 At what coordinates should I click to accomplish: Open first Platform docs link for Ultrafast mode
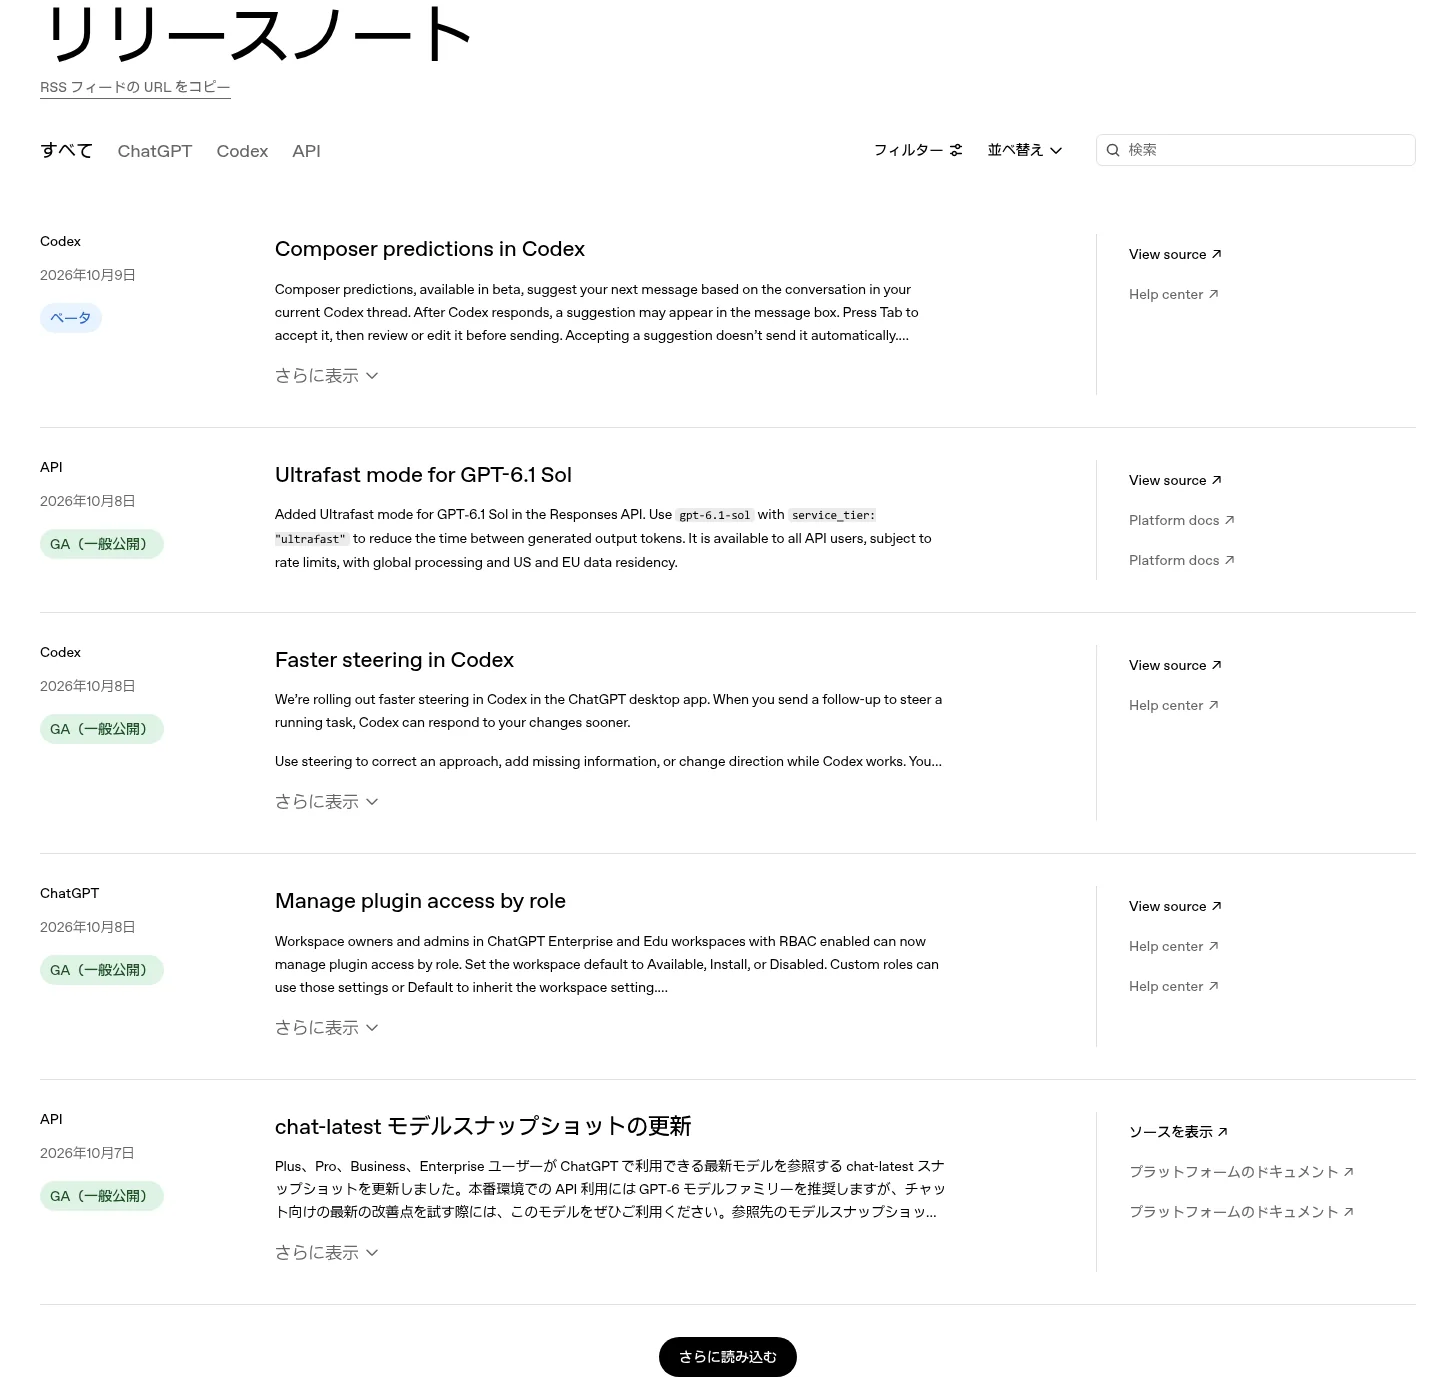[1181, 520]
